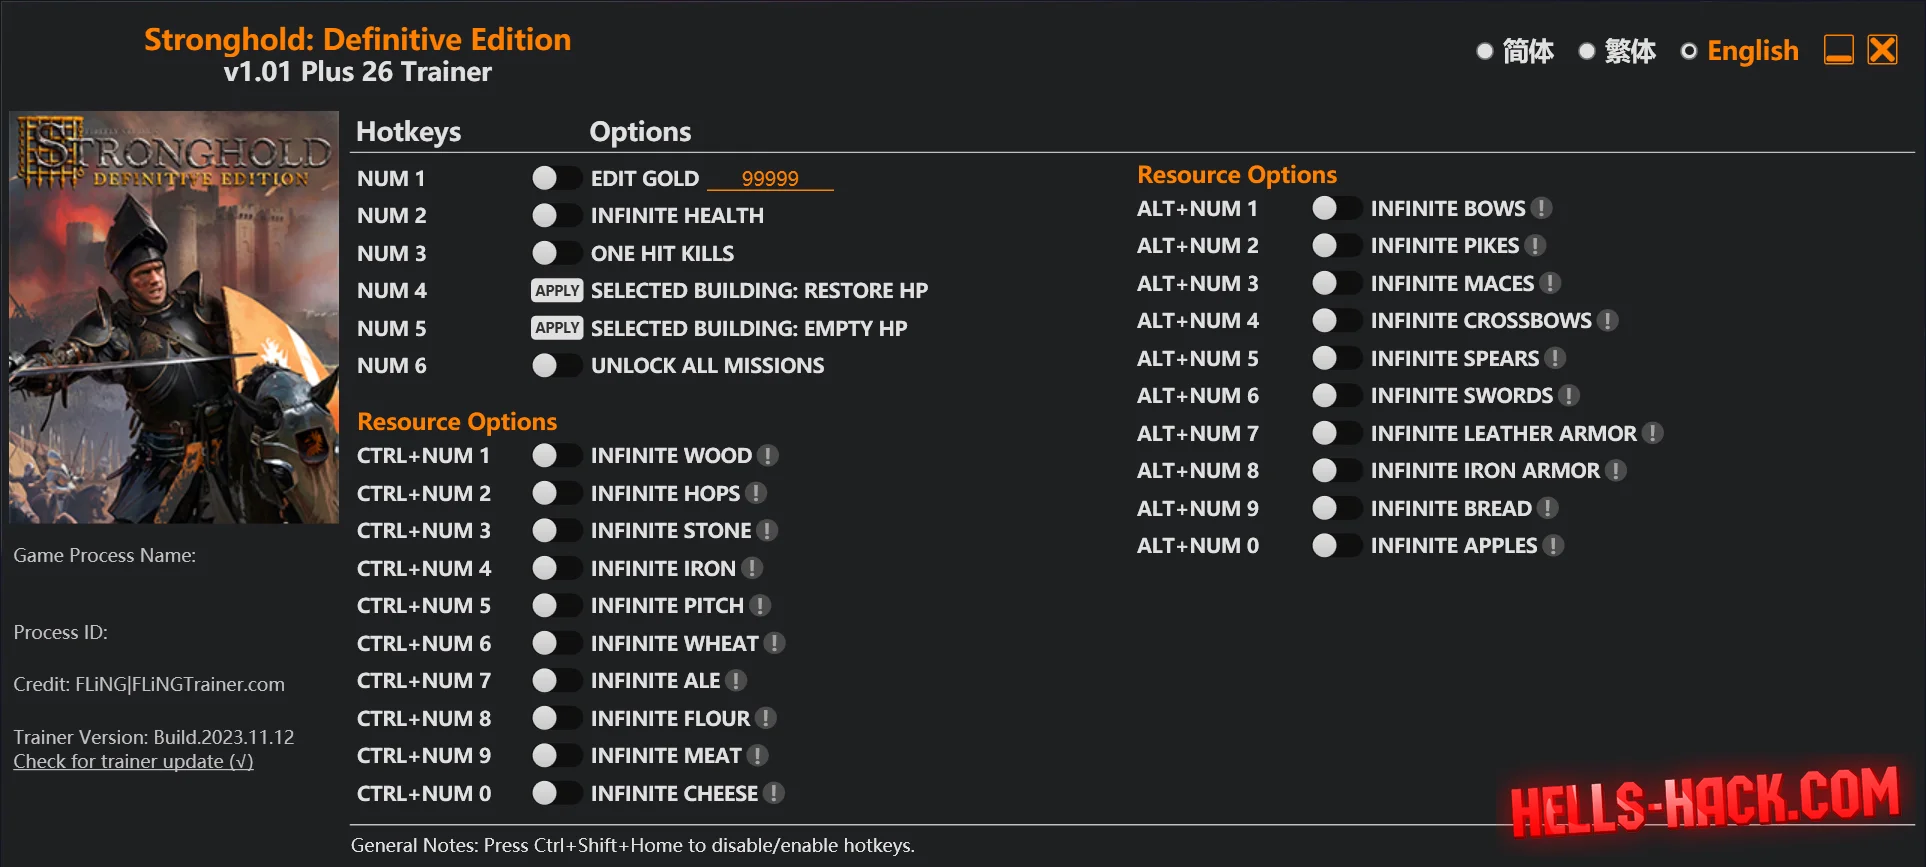Close the trainer with the X icon
The image size is (1926, 867).
1882,50
